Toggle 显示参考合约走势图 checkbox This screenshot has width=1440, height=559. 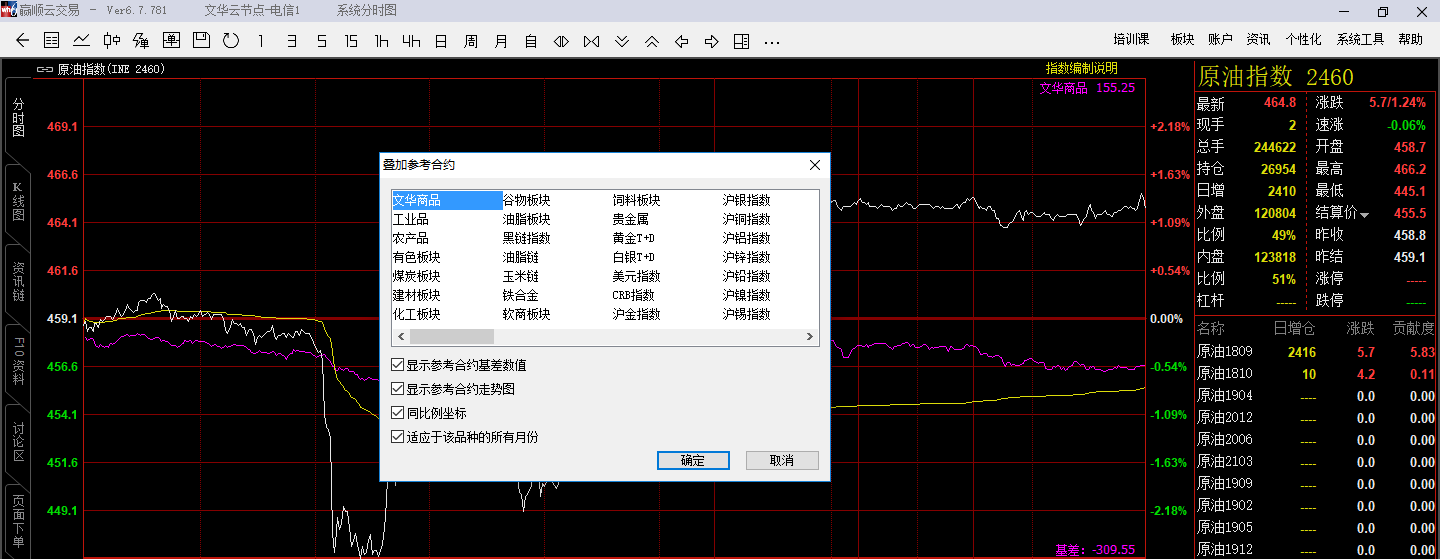[398, 390]
